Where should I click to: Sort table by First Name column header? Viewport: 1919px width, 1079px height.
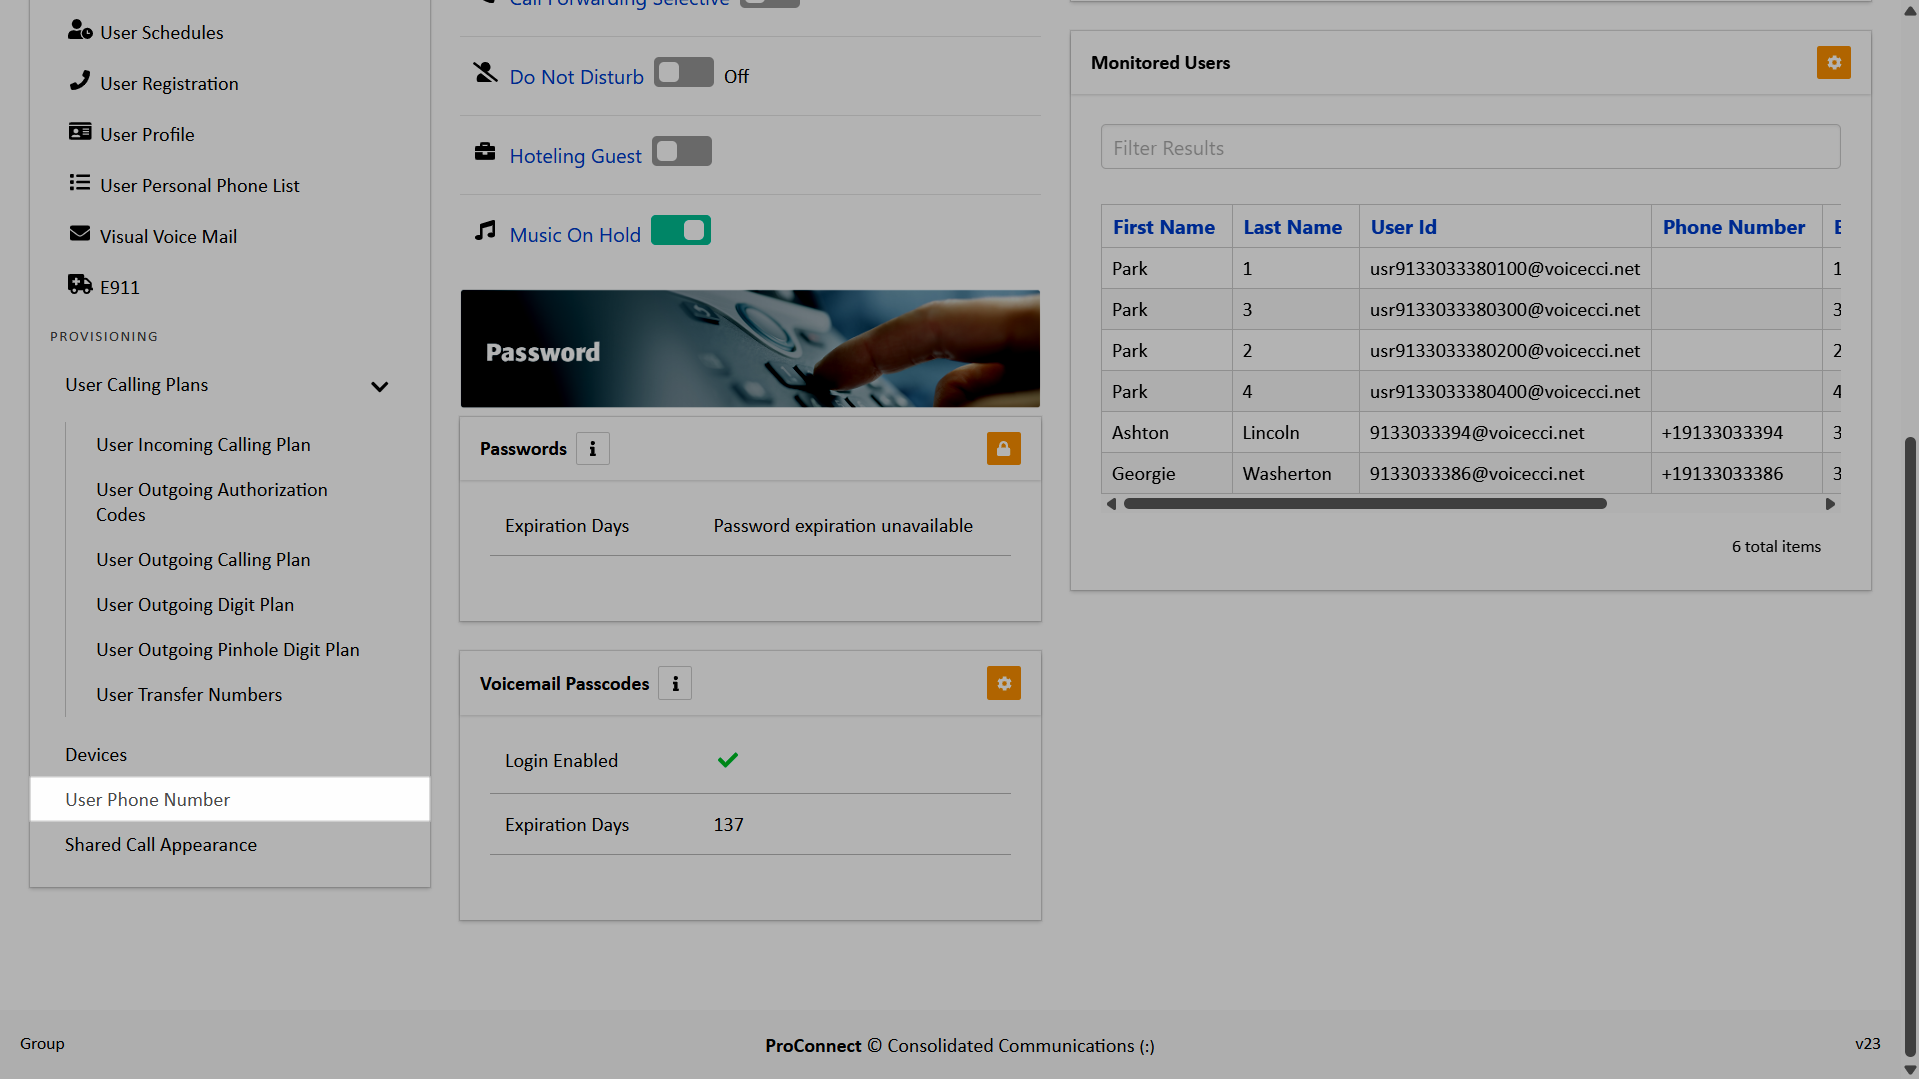click(1163, 227)
